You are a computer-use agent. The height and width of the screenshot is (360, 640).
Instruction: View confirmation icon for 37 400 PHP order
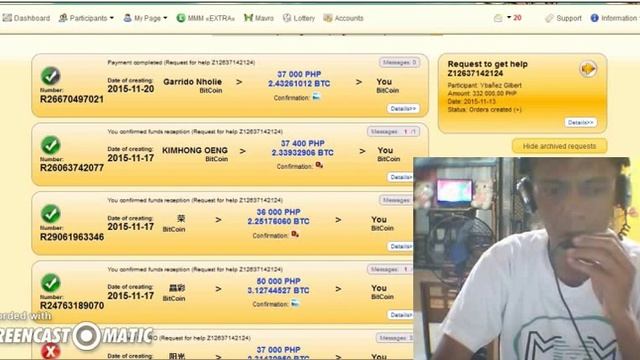[x=319, y=165]
